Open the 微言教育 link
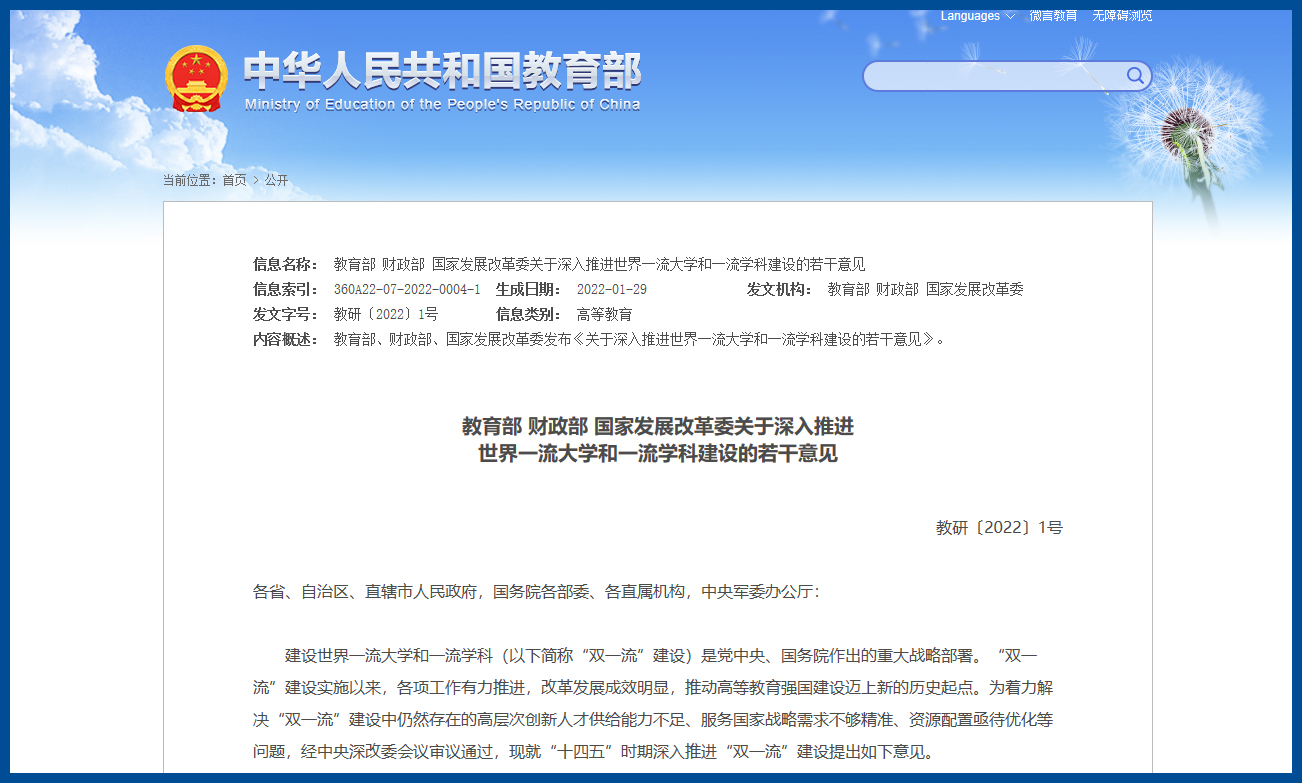 tap(1053, 16)
